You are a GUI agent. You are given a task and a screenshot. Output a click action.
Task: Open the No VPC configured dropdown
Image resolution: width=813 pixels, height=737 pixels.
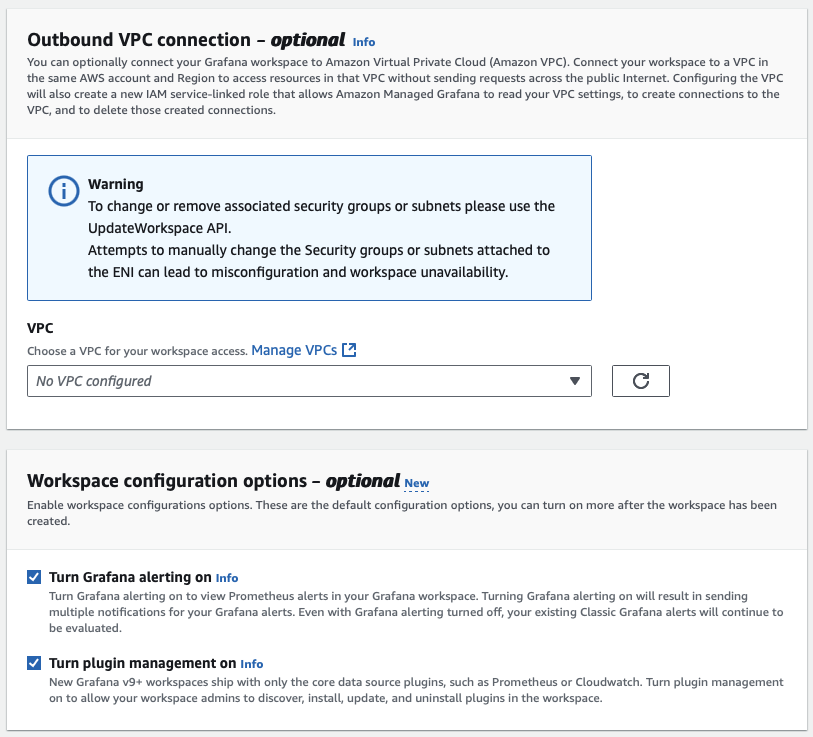pos(300,381)
